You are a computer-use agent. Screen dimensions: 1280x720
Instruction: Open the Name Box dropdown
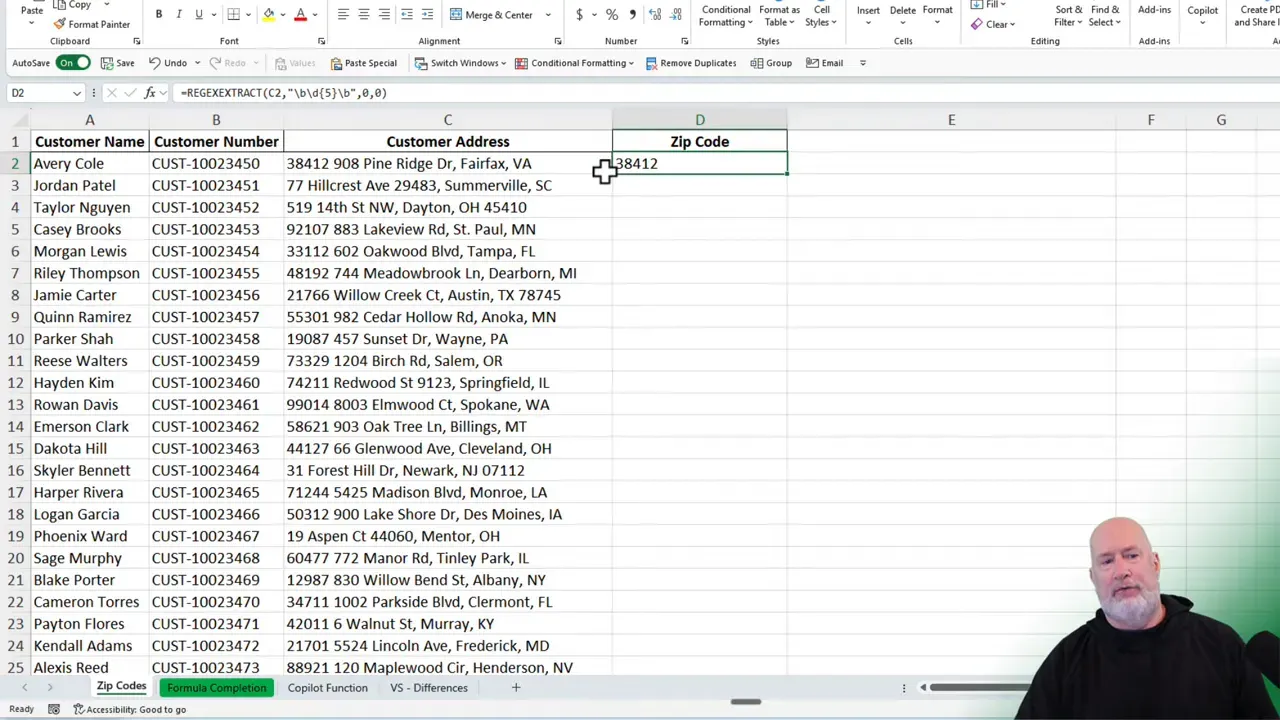pos(76,92)
